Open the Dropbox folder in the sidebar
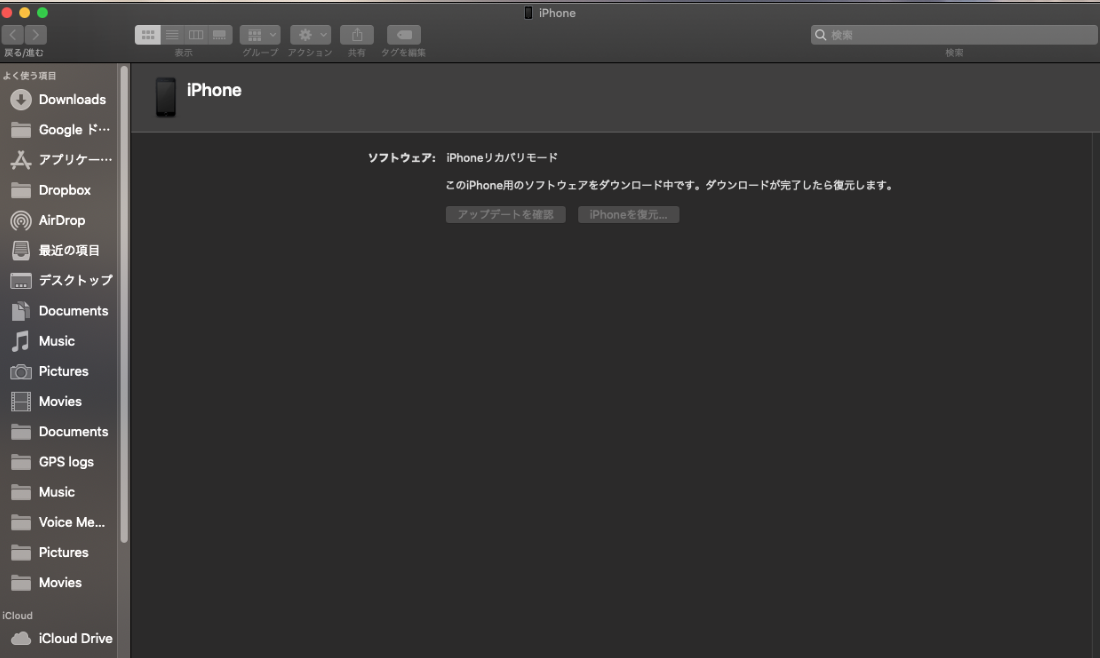This screenshot has height=658, width=1100. (x=59, y=190)
